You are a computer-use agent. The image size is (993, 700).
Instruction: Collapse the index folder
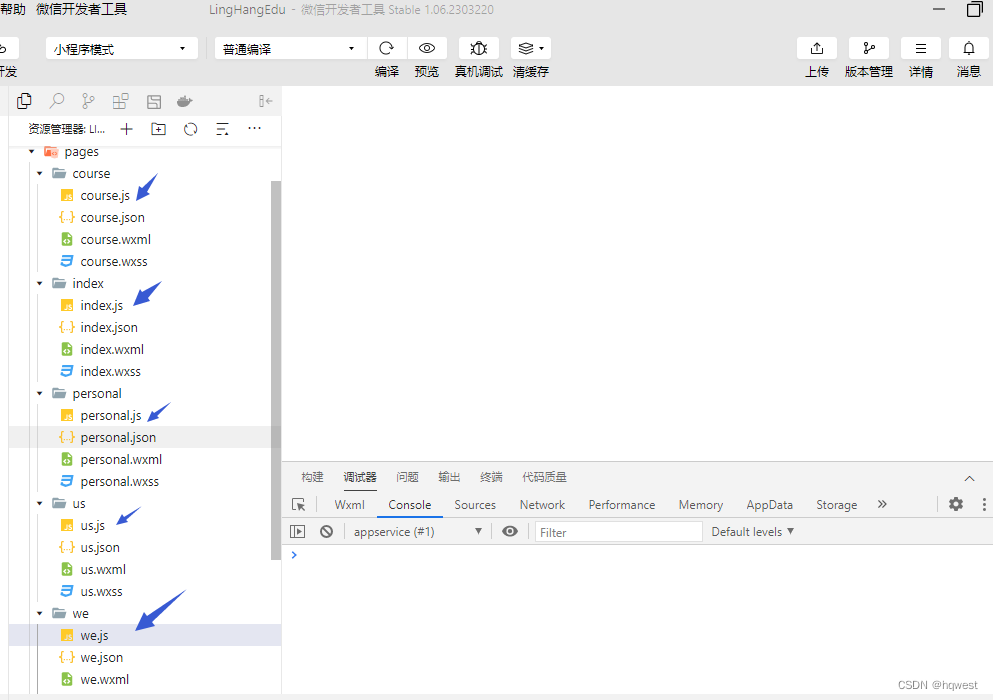(40, 283)
